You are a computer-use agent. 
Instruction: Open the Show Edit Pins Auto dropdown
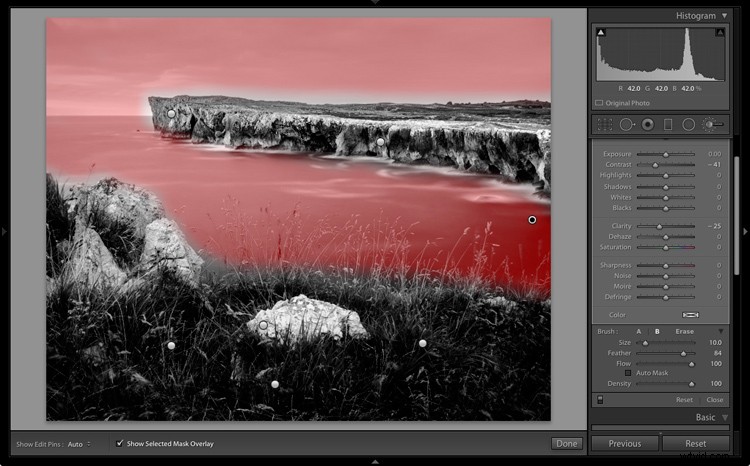[79, 444]
